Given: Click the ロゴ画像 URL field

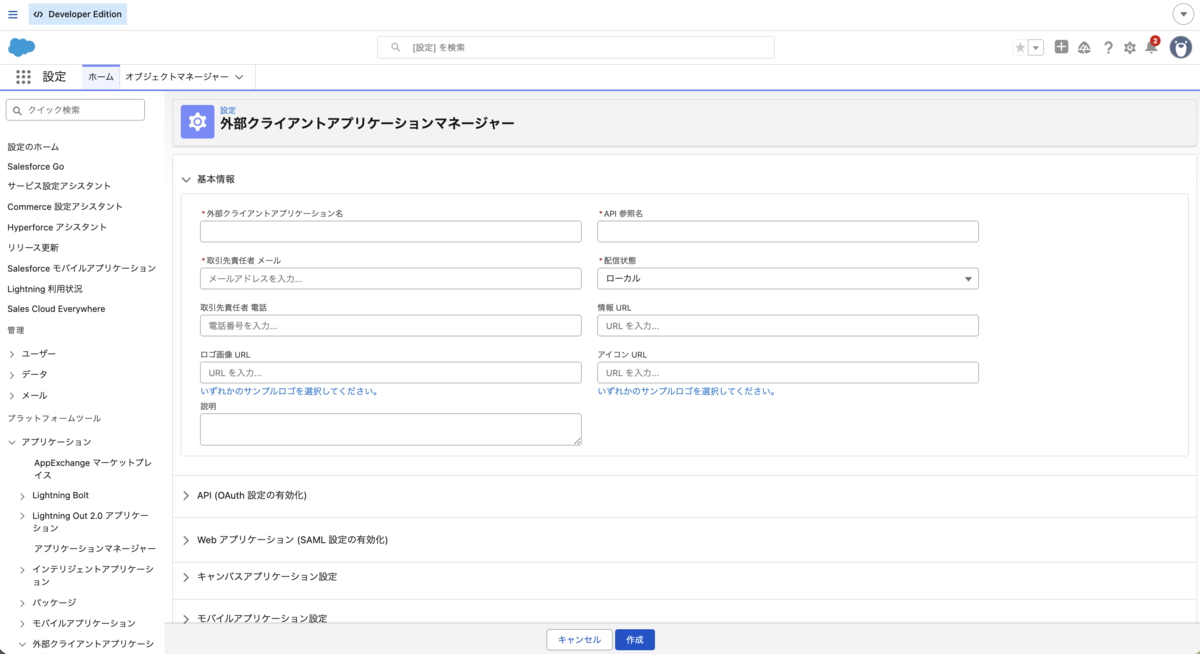Looking at the screenshot, I should (391, 372).
